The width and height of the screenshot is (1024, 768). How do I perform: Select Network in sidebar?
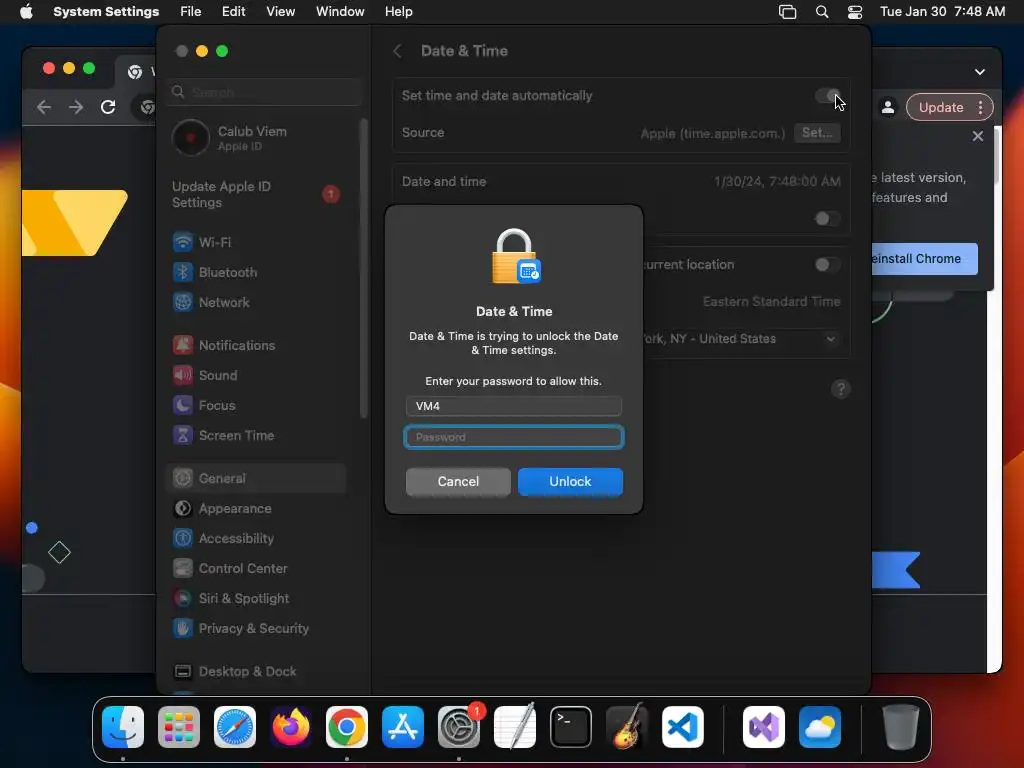point(258,302)
